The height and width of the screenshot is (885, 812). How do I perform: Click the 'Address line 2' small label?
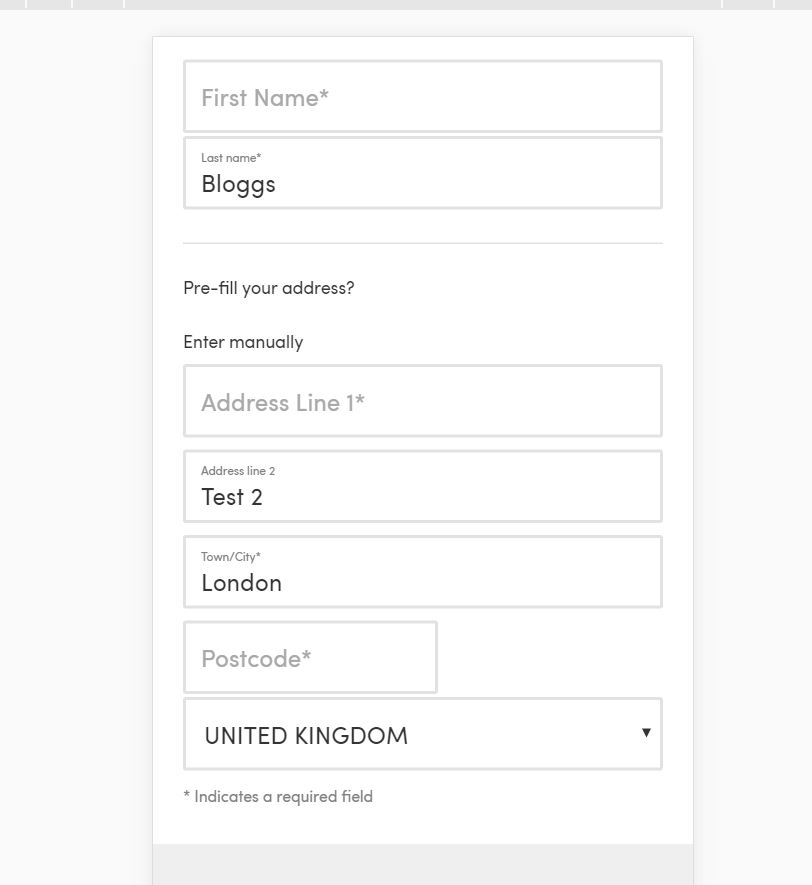click(238, 471)
